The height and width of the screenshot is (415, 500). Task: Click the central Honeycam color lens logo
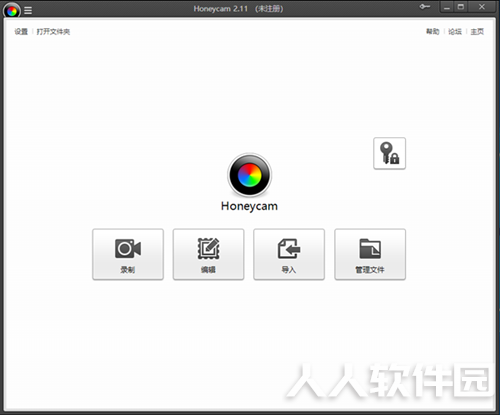pos(250,175)
